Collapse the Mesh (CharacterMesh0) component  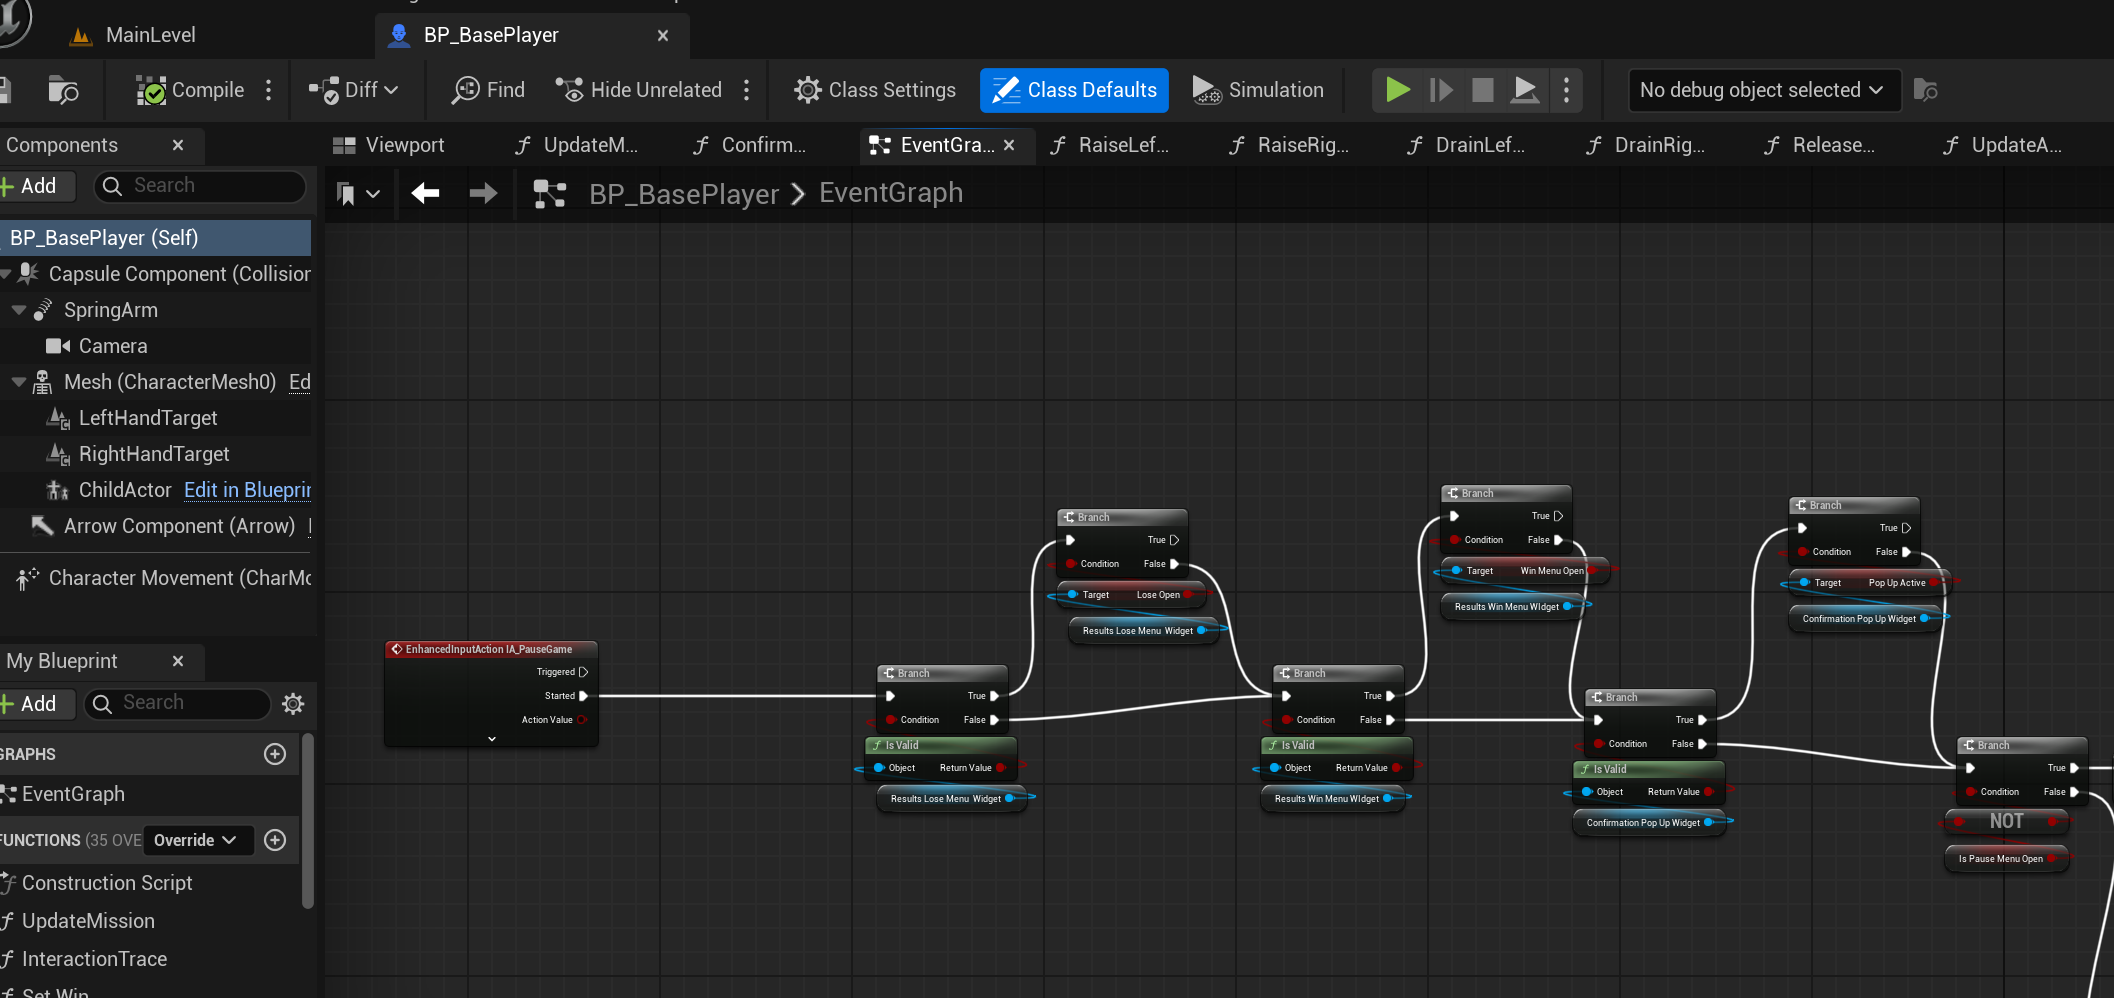click(18, 382)
